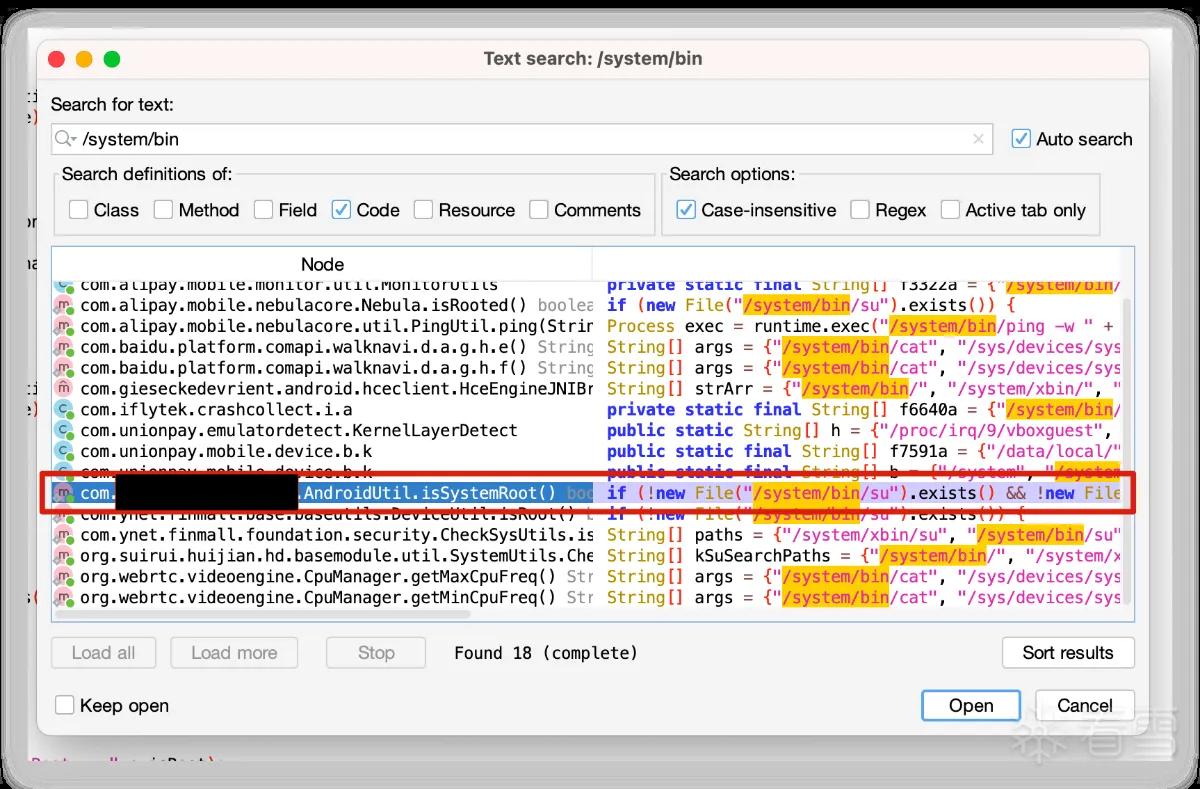Disable the Auto search checkbox
The width and height of the screenshot is (1200, 789).
pyautogui.click(x=1021, y=139)
